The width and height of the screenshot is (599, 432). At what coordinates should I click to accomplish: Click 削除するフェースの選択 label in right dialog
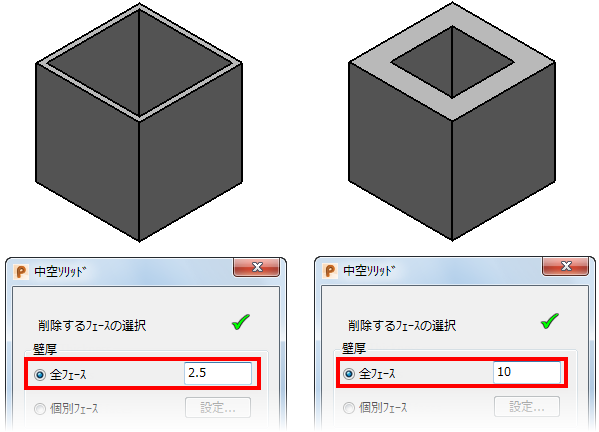point(402,325)
